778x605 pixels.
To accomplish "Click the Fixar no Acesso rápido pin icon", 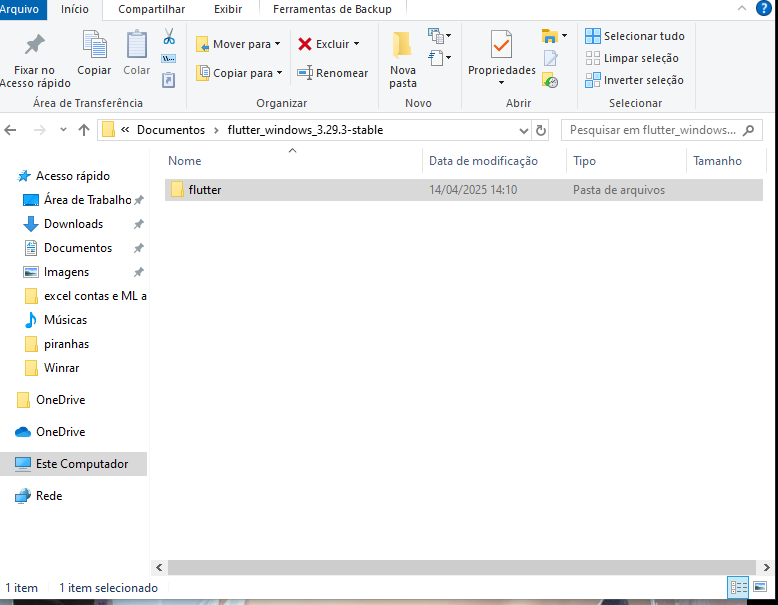I will [x=34, y=45].
